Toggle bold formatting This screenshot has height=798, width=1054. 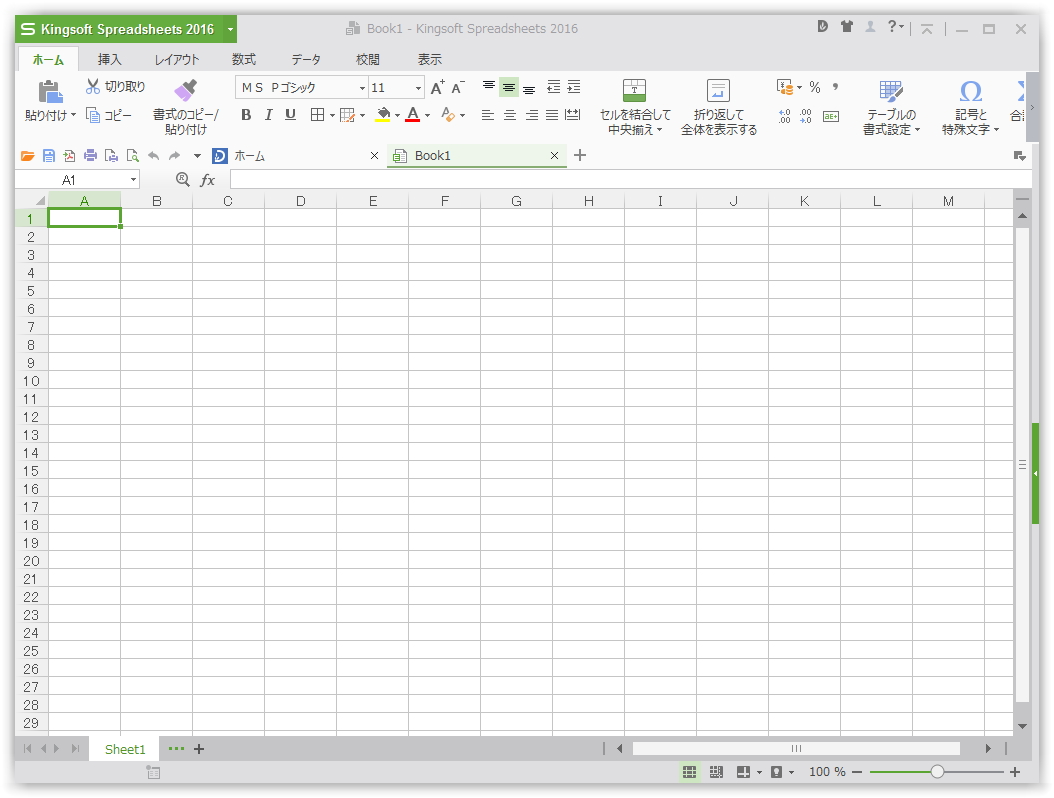point(246,115)
